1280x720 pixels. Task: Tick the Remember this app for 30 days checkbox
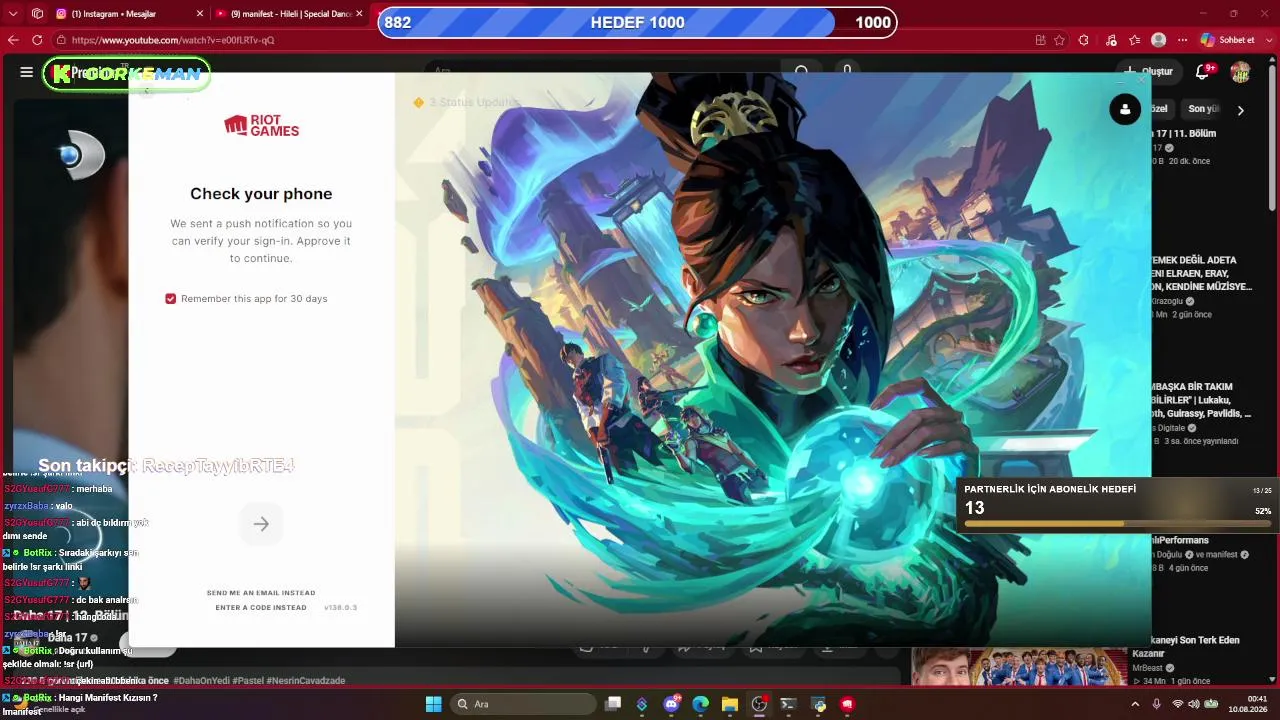(170, 299)
